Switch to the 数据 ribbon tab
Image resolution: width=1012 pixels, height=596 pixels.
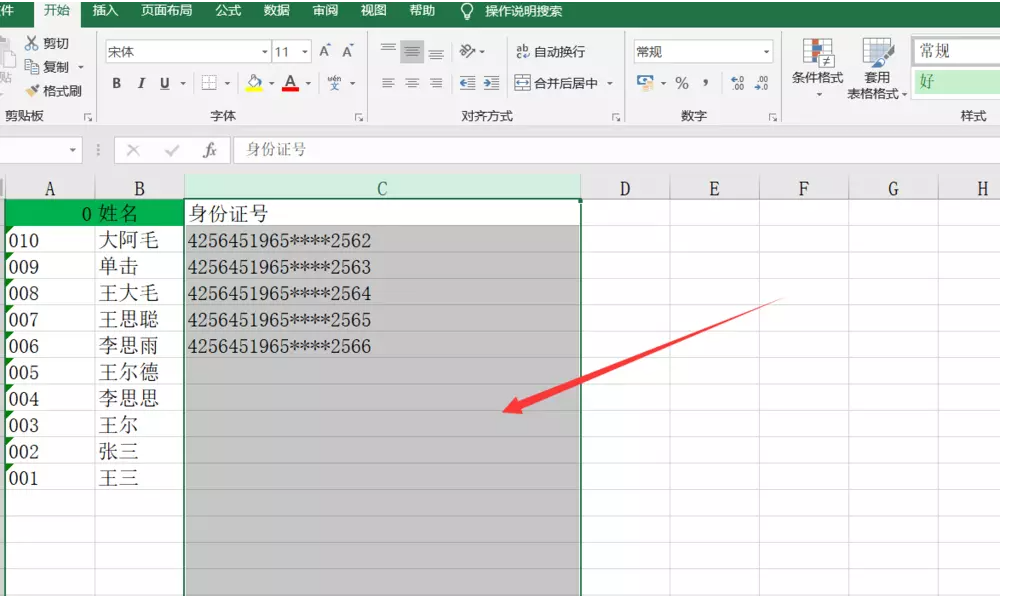(275, 12)
